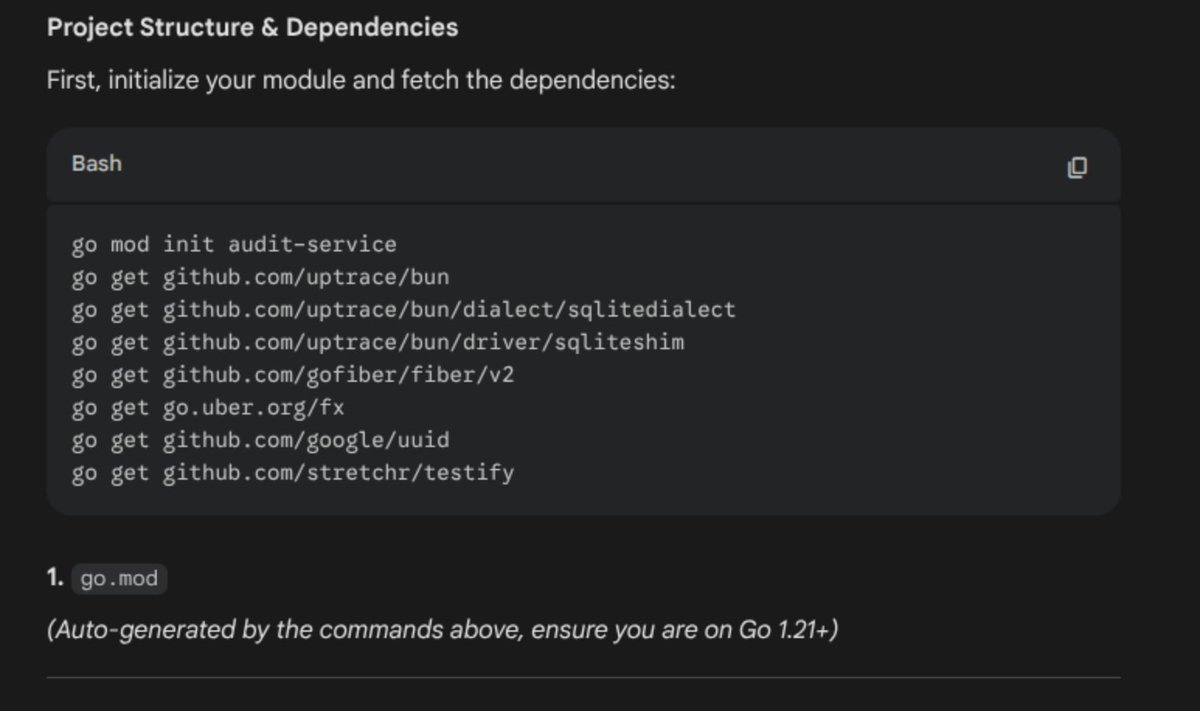Click the line ending in 'sqliteshim'
Image resolution: width=1200 pixels, height=711 pixels.
(378, 342)
